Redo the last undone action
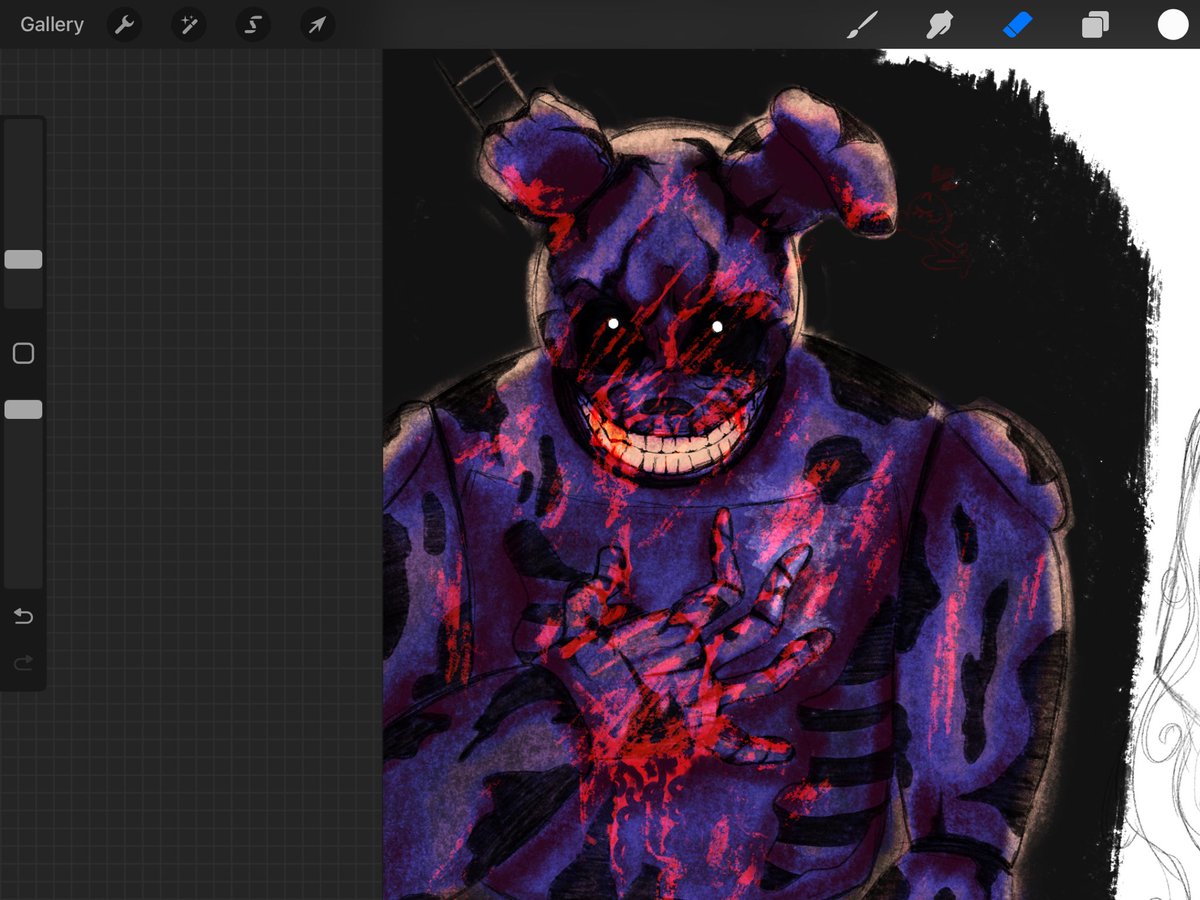Screen dimensions: 1200x900 (23, 663)
